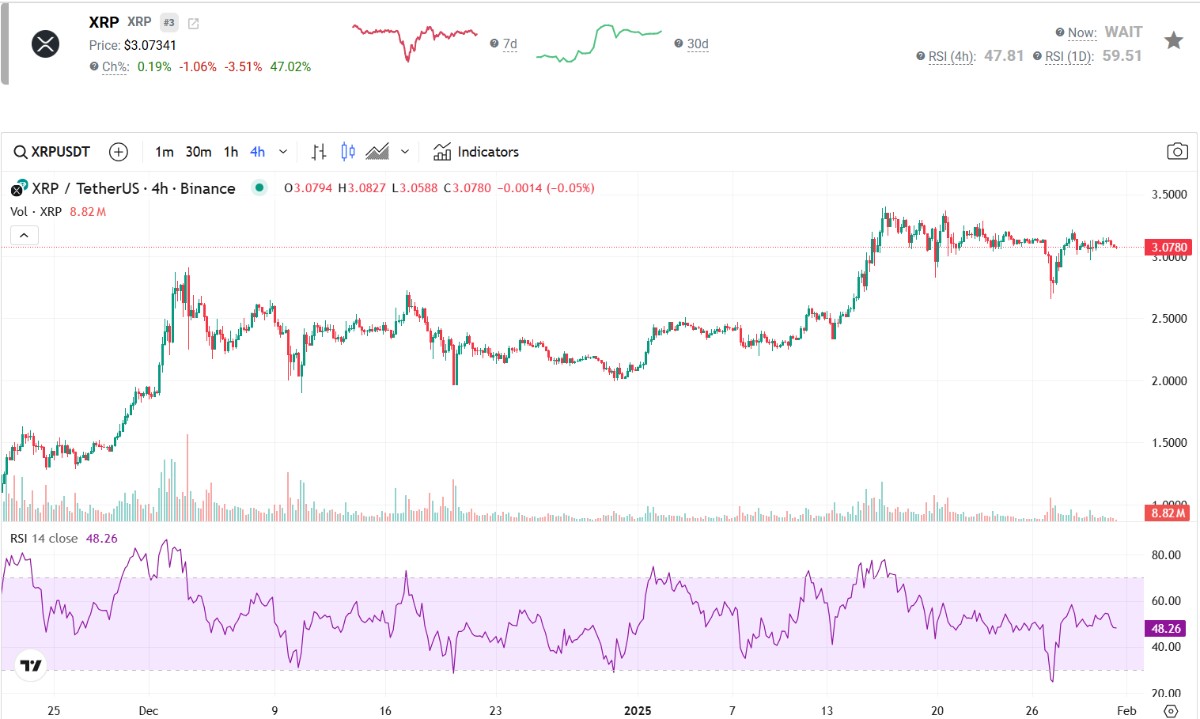
Task: Click the 7d sparkline label
Action: 510,44
